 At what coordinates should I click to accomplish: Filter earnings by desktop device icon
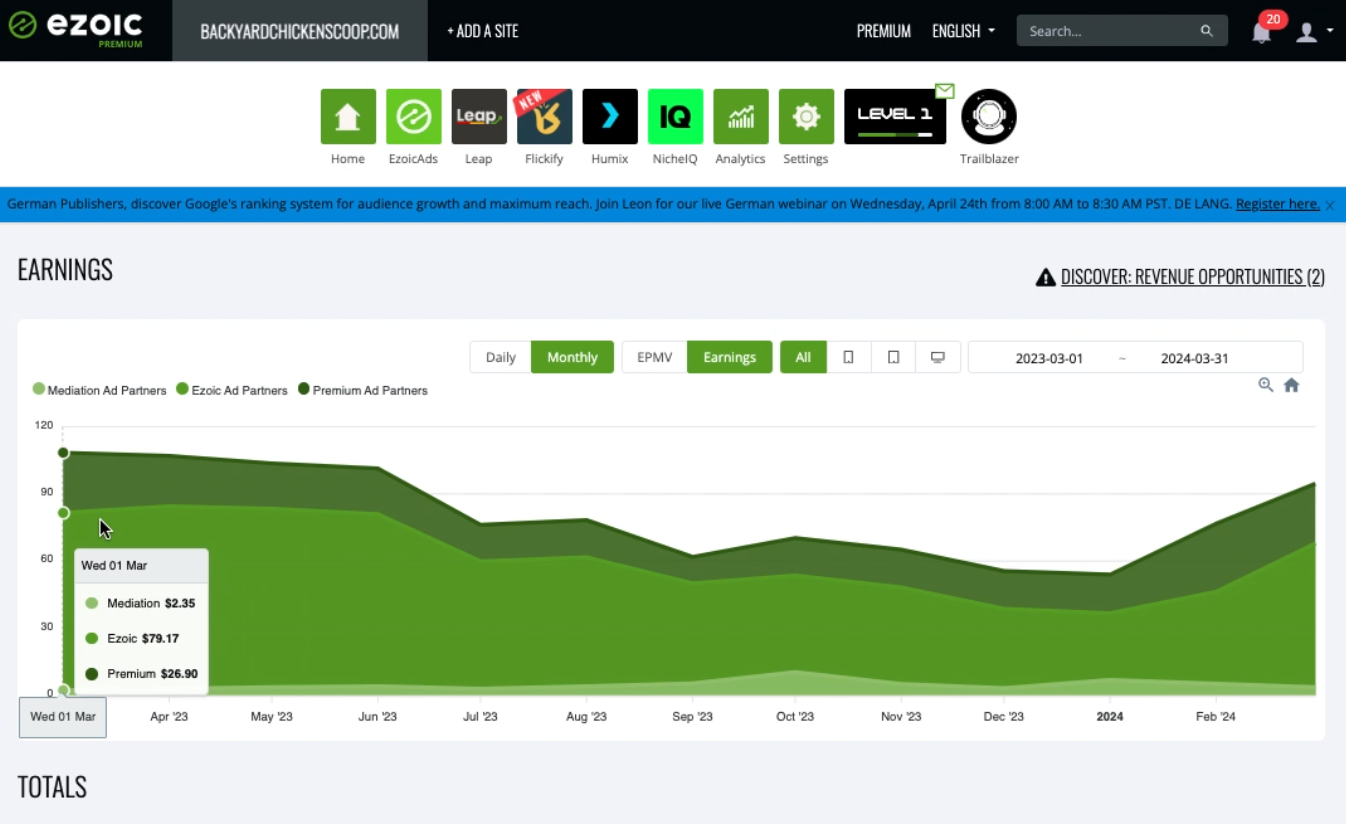pyautogui.click(x=938, y=357)
